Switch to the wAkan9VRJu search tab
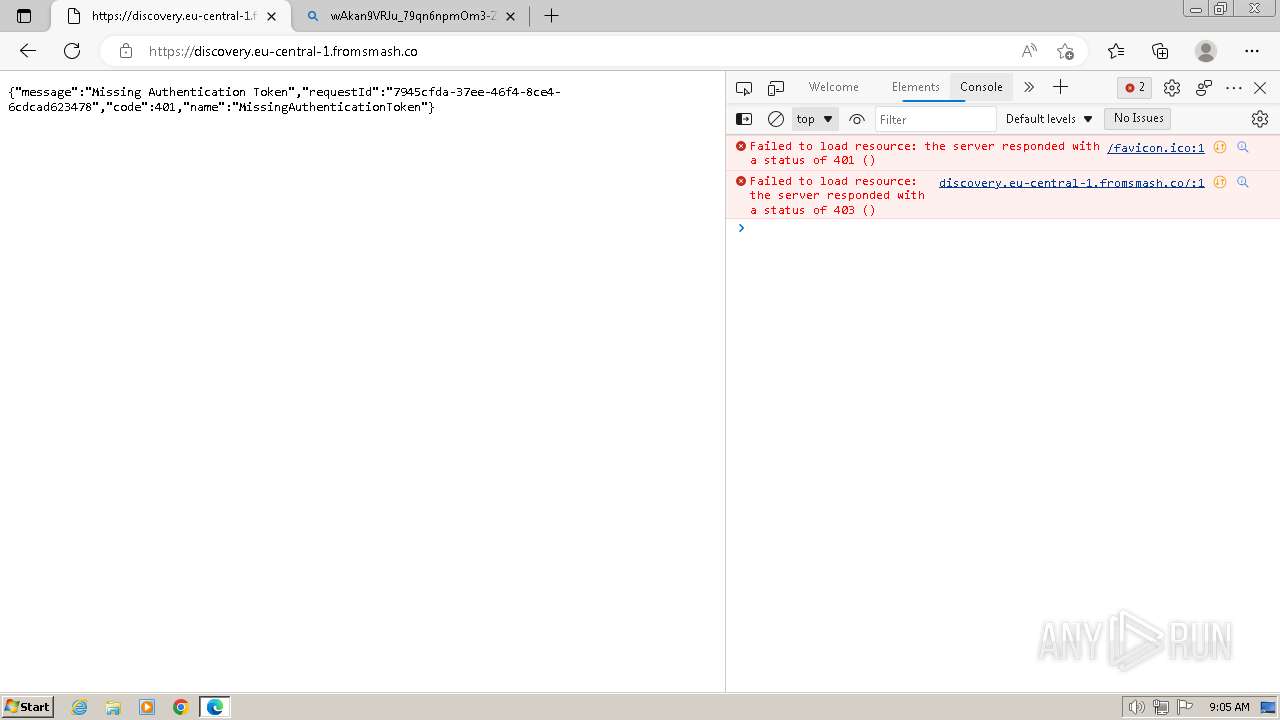This screenshot has height=720, width=1280. (413, 16)
